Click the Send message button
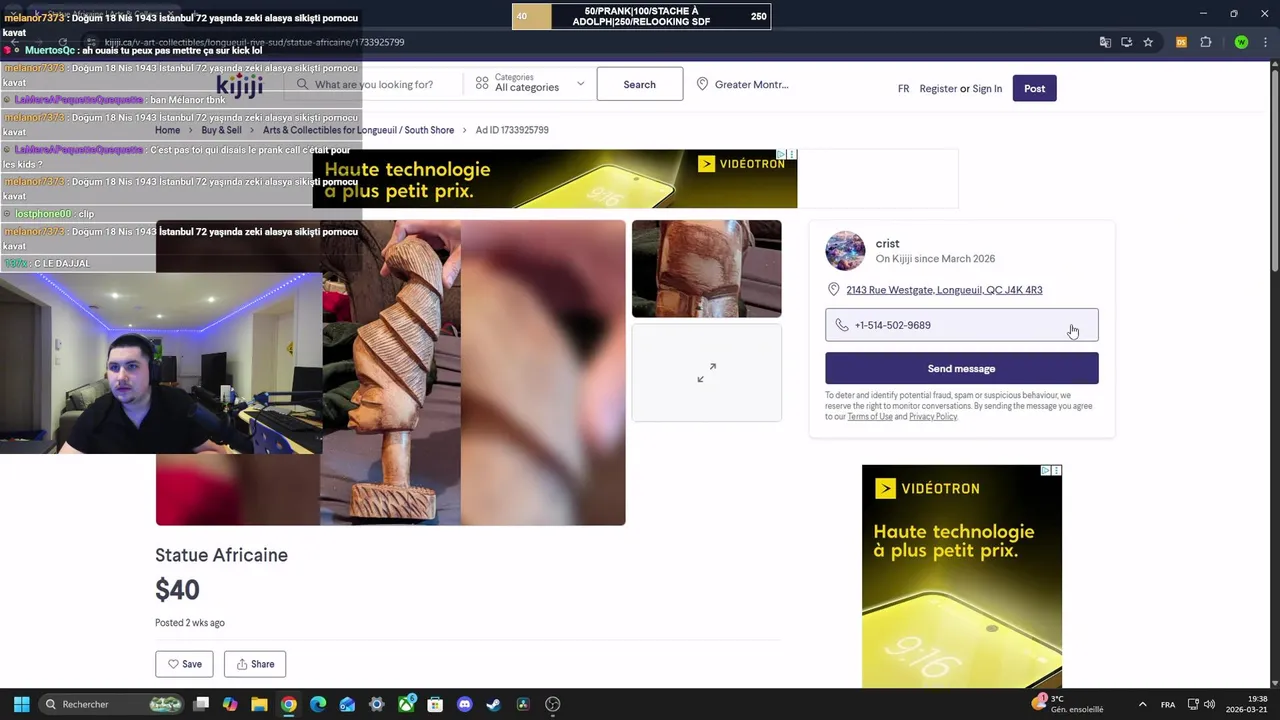1280x720 pixels. (x=961, y=369)
